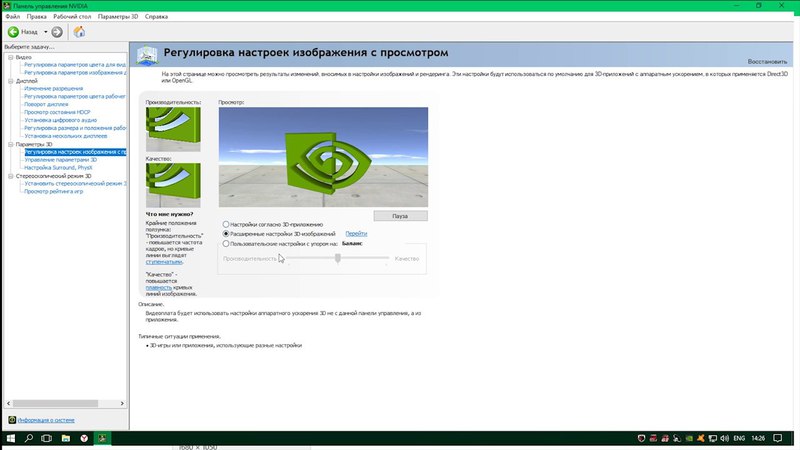The image size is (800, 450).
Task: Click Производительность preview thumbnail
Action: tap(173, 129)
